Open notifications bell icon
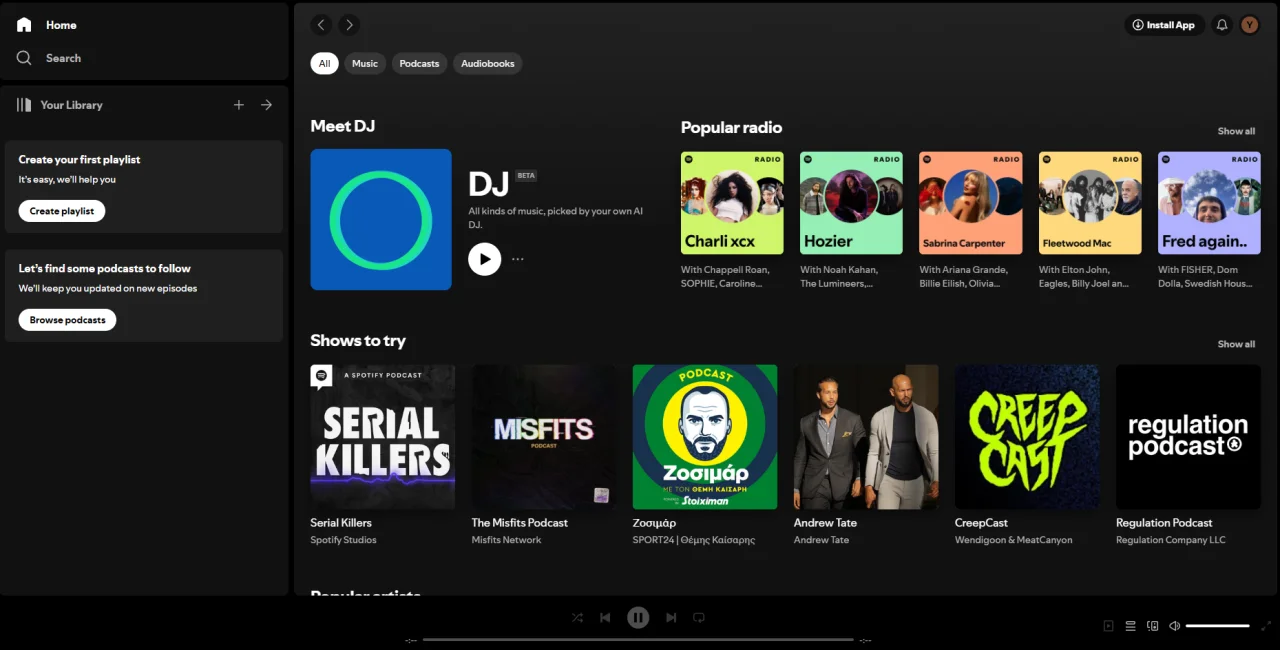 [x=1221, y=25]
